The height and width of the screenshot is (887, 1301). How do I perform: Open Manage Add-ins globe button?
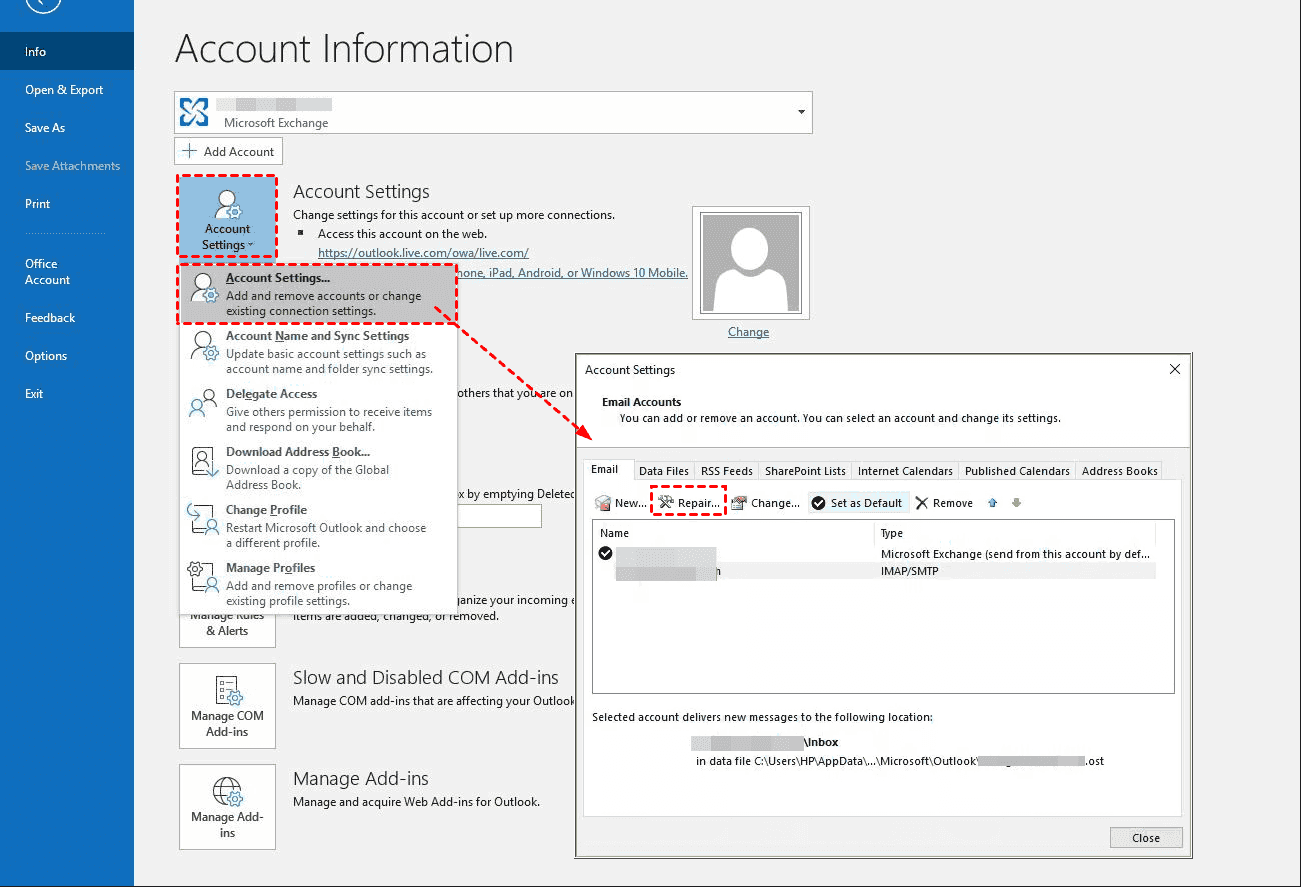point(227,807)
